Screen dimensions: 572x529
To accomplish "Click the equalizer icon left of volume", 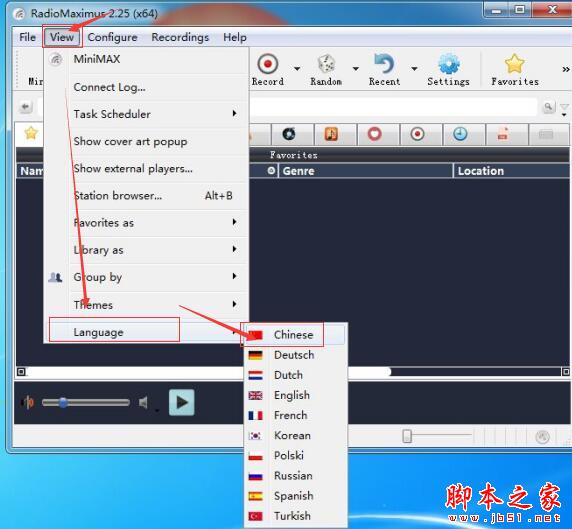I will pos(28,402).
